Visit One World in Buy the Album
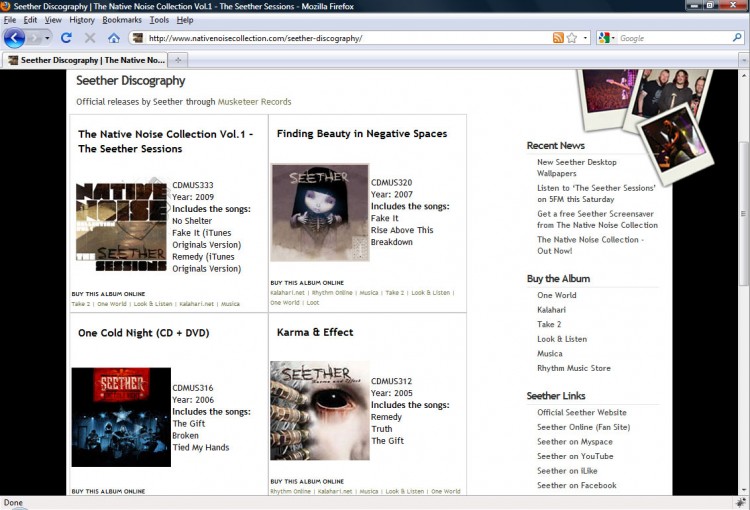Screen dimensions: 750x510 557,295
